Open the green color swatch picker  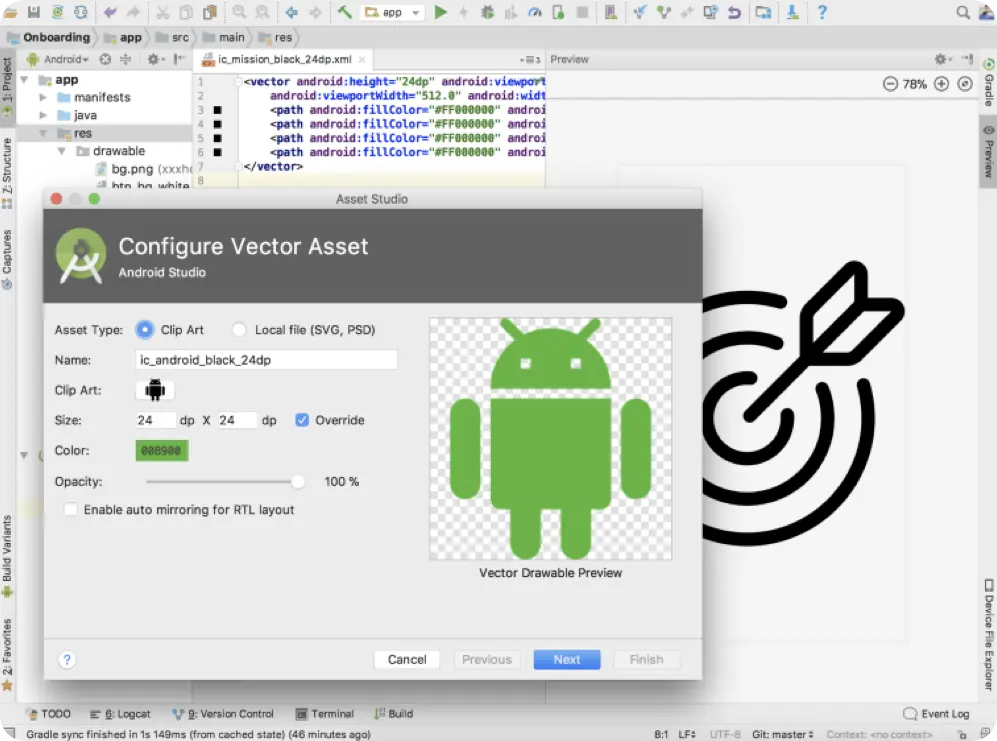[162, 450]
